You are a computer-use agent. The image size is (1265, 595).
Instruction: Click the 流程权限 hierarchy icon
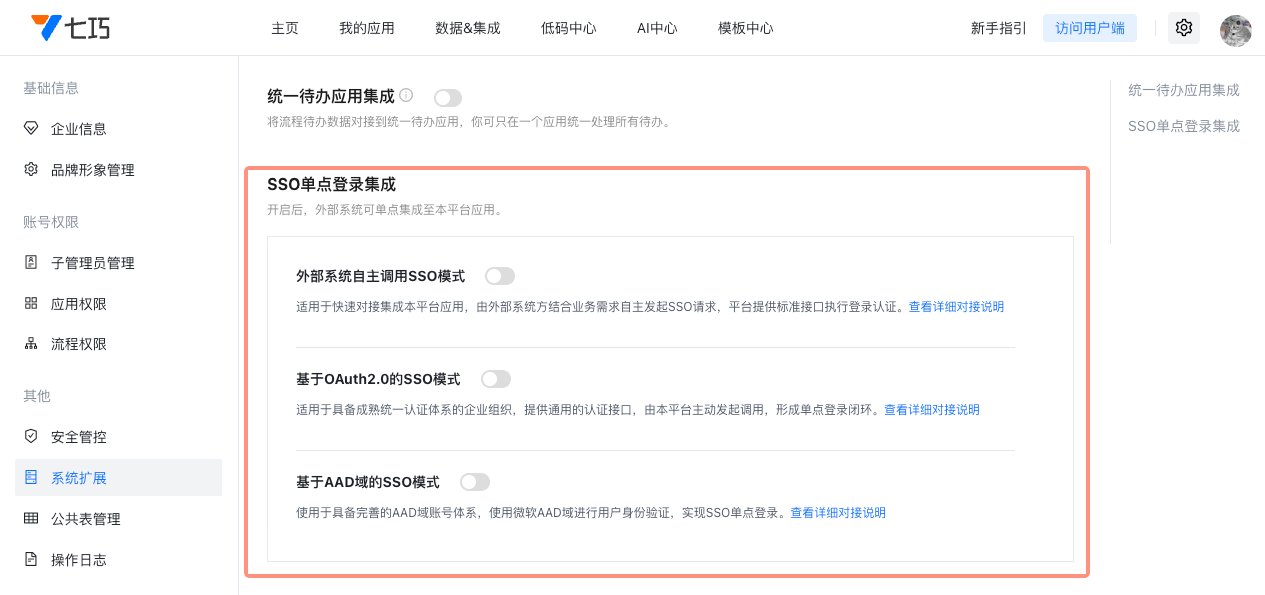click(31, 345)
